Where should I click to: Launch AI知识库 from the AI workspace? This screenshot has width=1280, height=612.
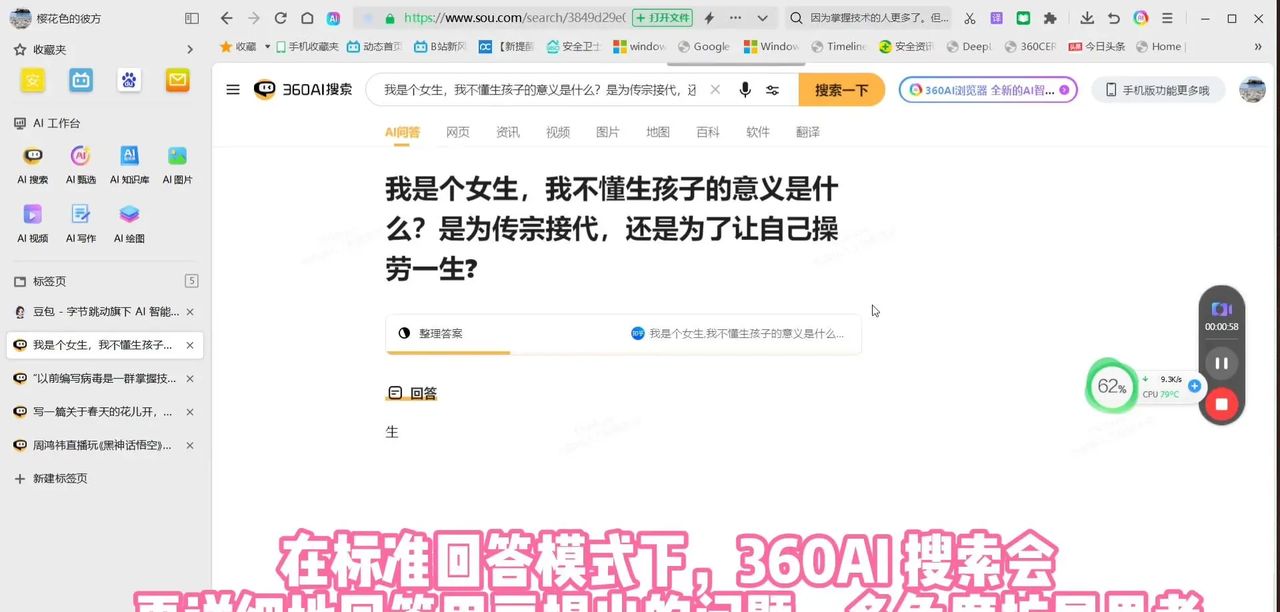pyautogui.click(x=129, y=160)
